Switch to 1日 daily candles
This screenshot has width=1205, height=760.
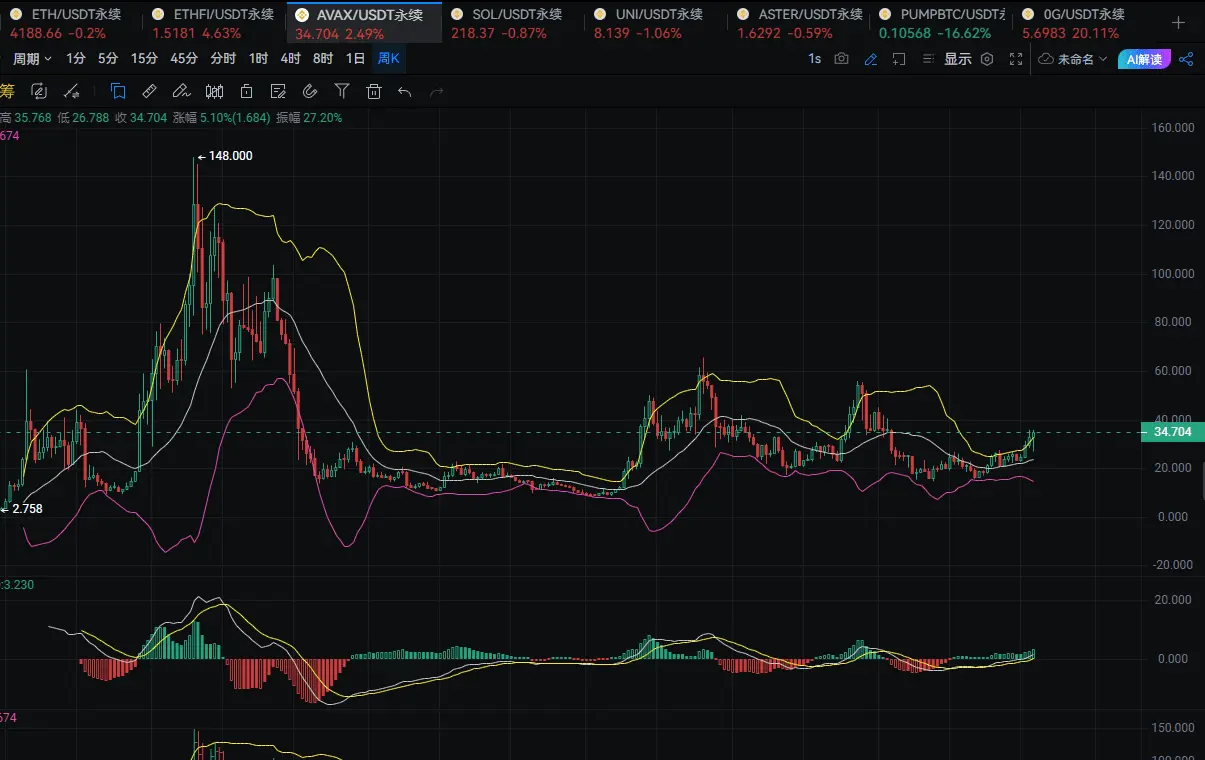(x=355, y=59)
